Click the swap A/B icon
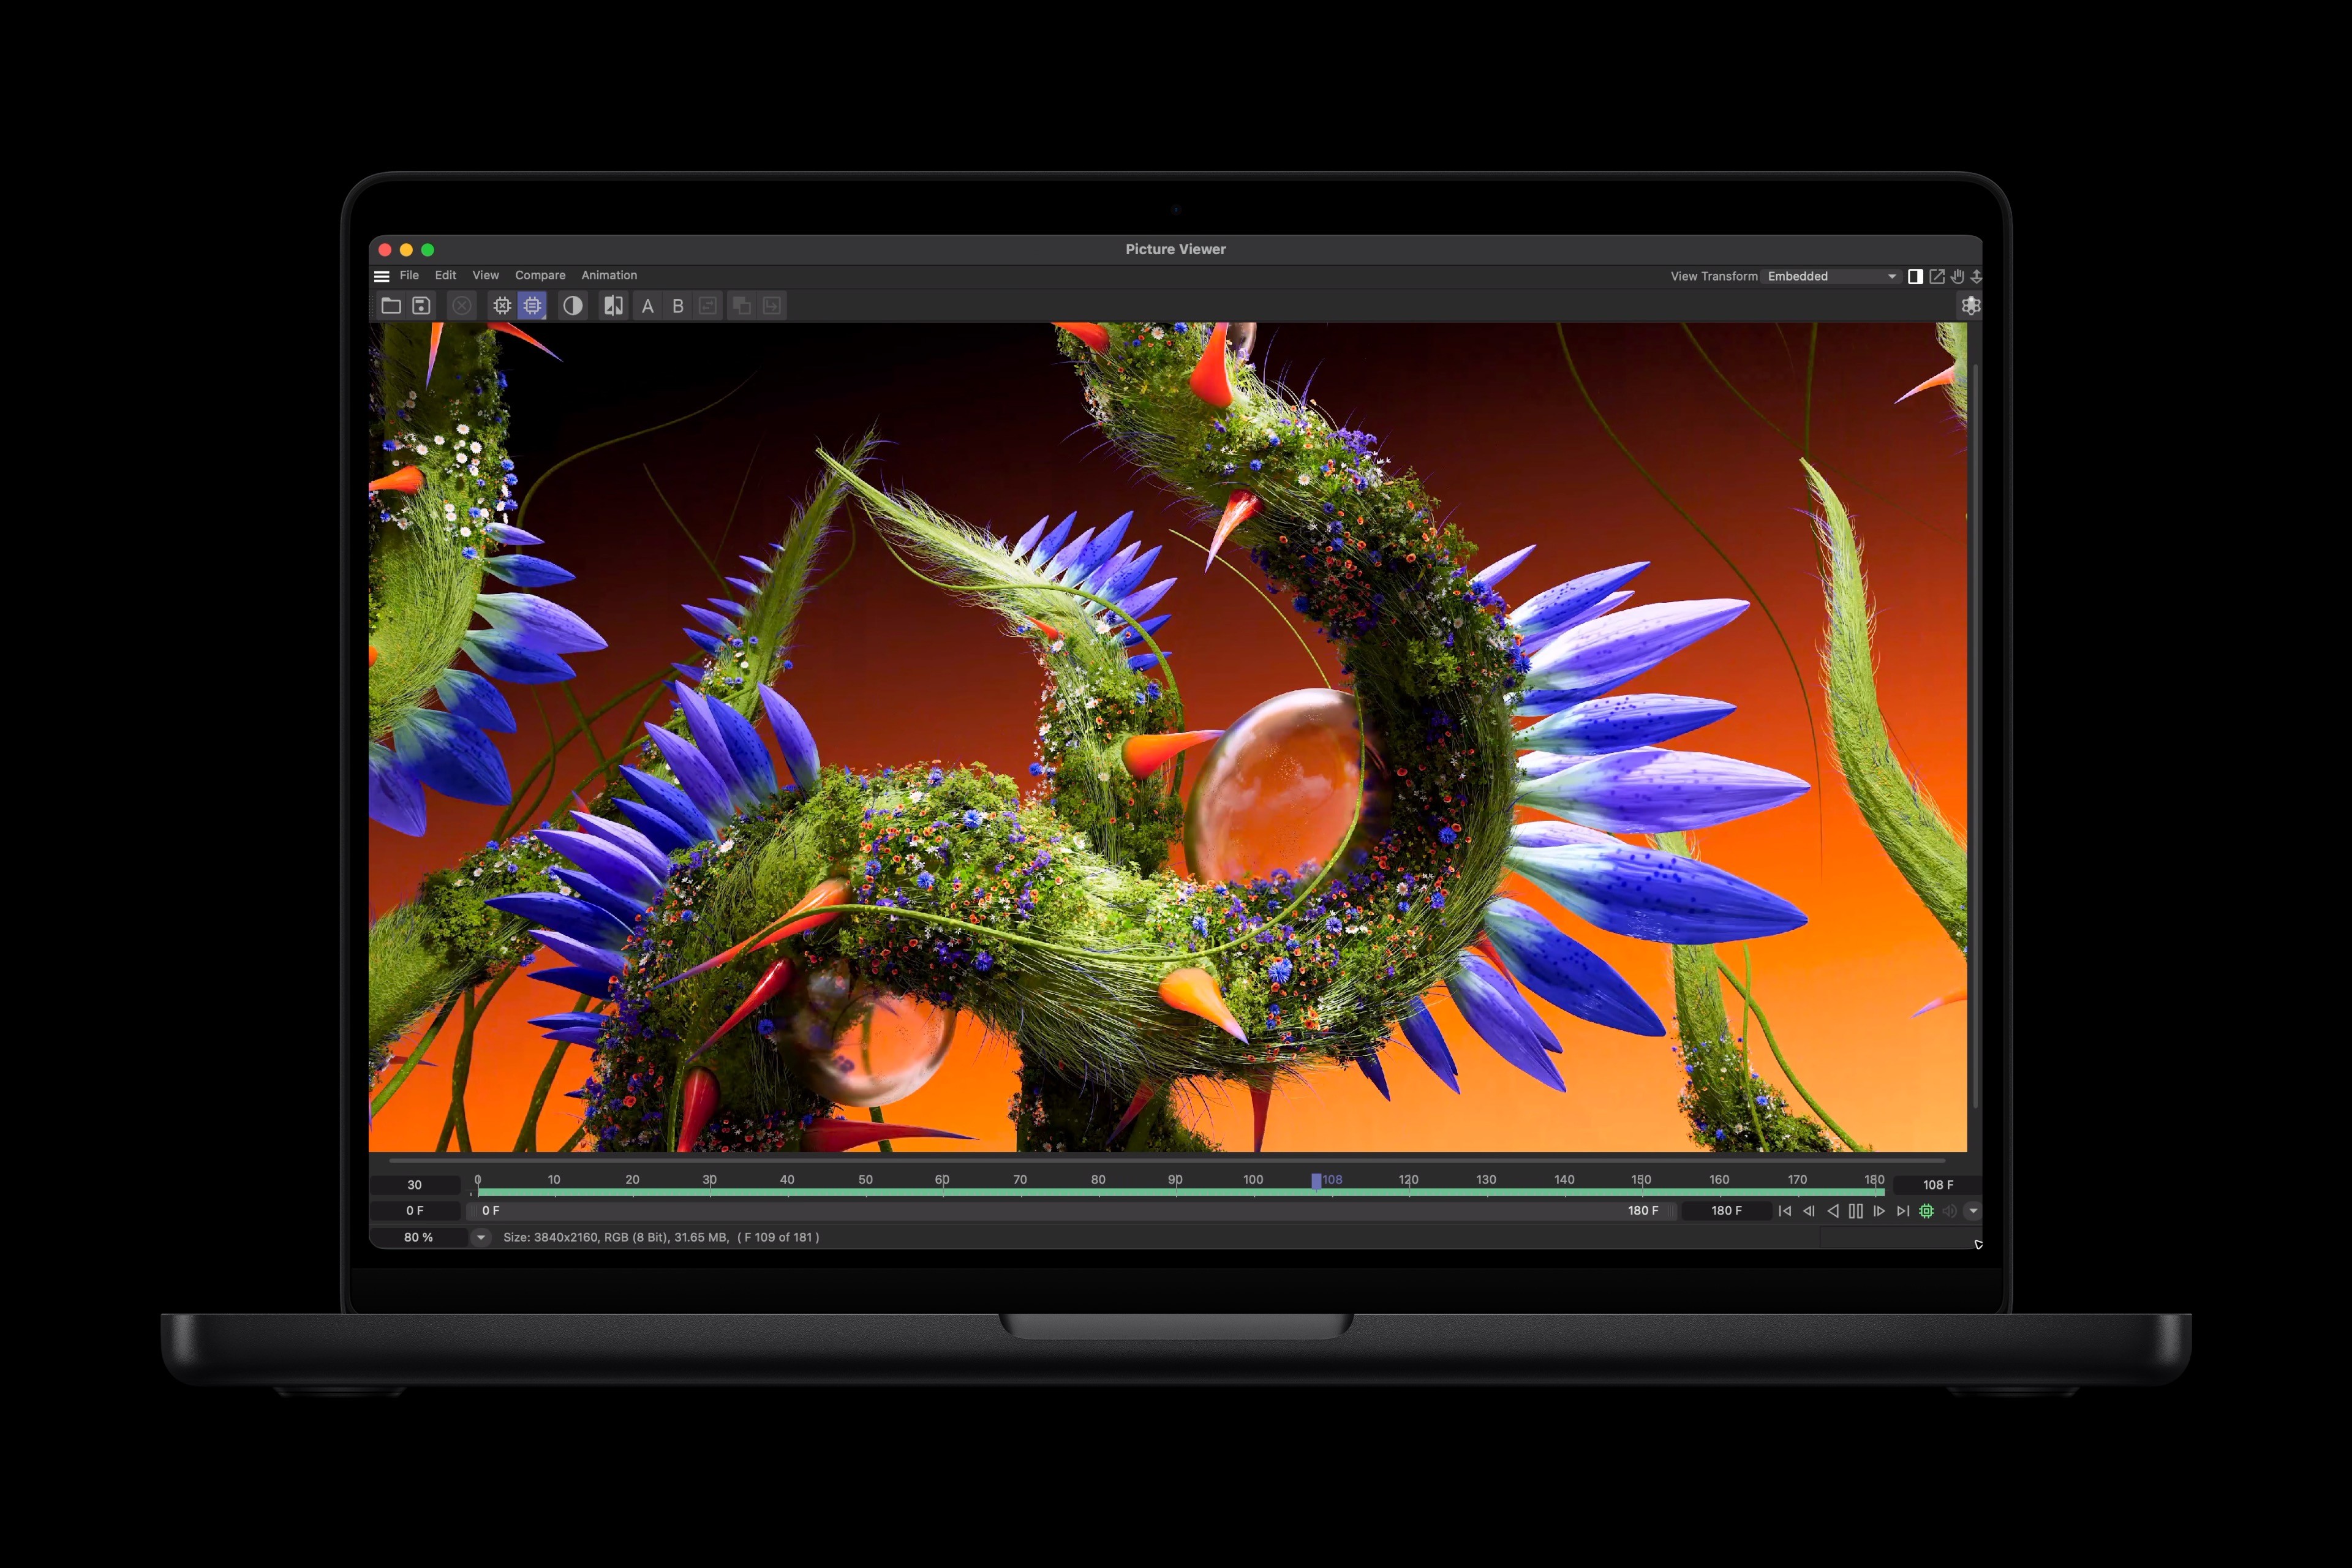This screenshot has height=1568, width=2352. pos(708,306)
